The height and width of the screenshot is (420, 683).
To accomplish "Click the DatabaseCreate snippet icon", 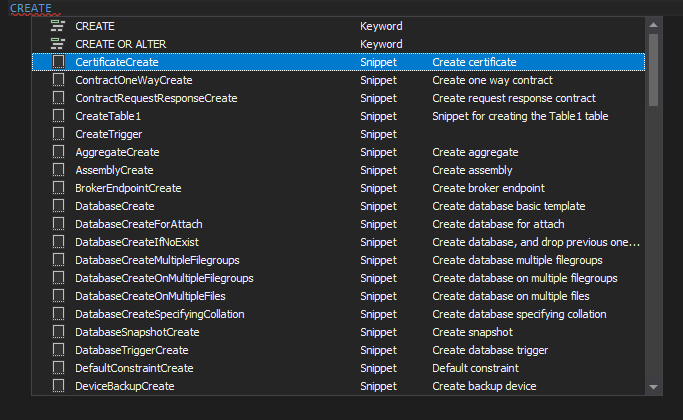I will (58, 206).
